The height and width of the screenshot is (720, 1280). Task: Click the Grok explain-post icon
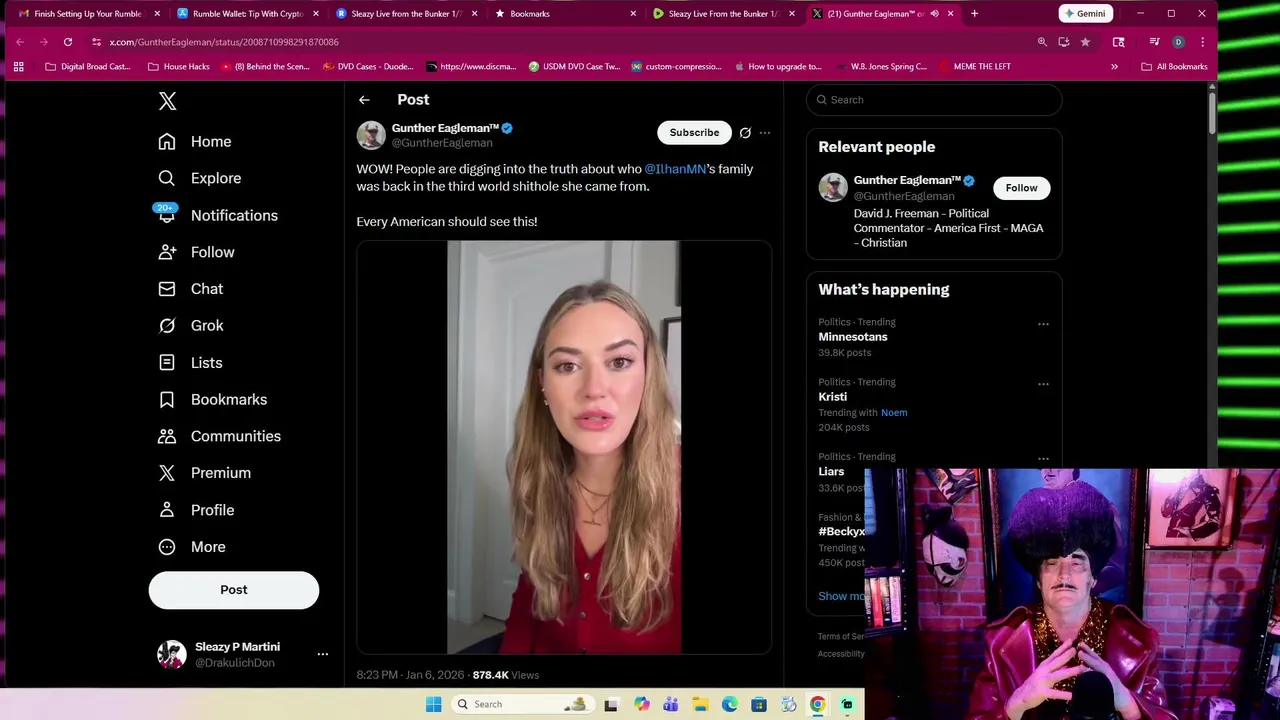pyautogui.click(x=745, y=132)
